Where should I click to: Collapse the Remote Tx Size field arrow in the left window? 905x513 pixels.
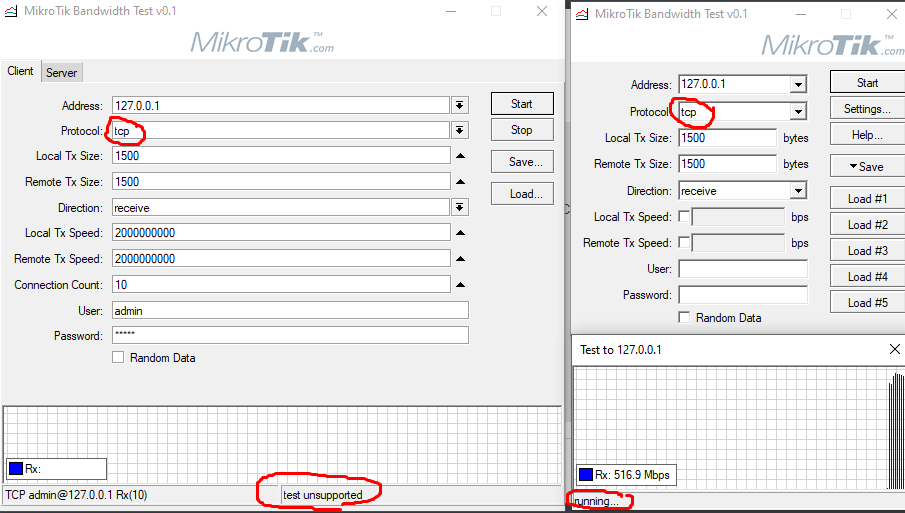460,182
